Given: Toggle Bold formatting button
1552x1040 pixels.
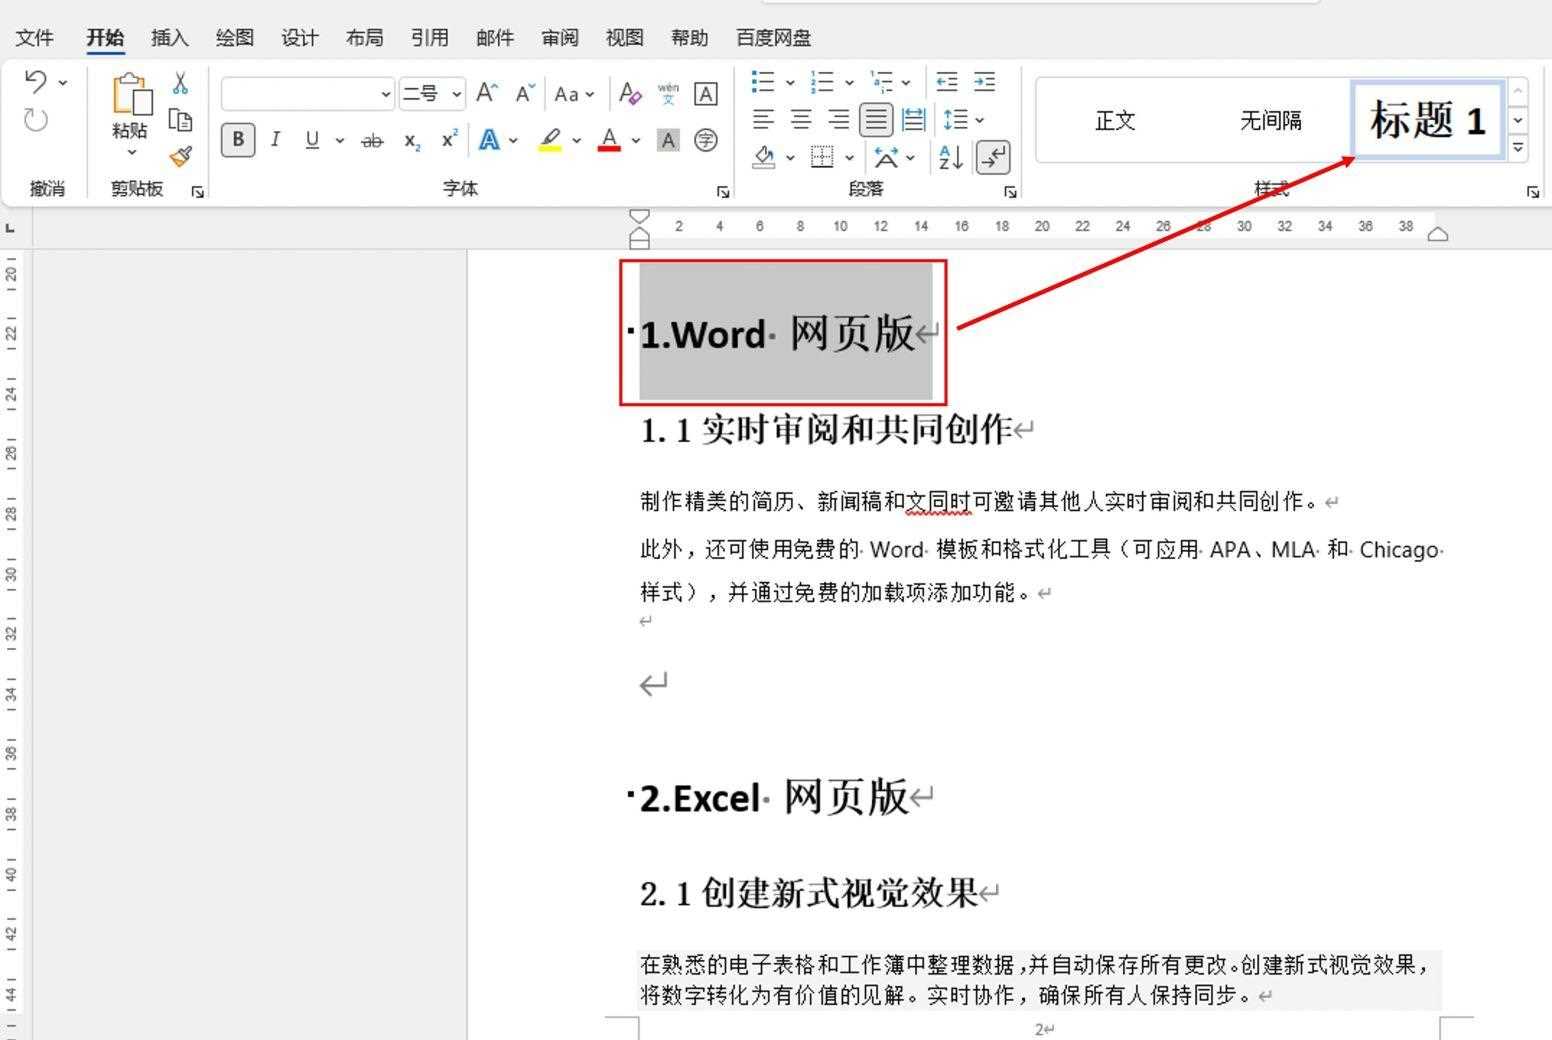Looking at the screenshot, I should point(238,140).
